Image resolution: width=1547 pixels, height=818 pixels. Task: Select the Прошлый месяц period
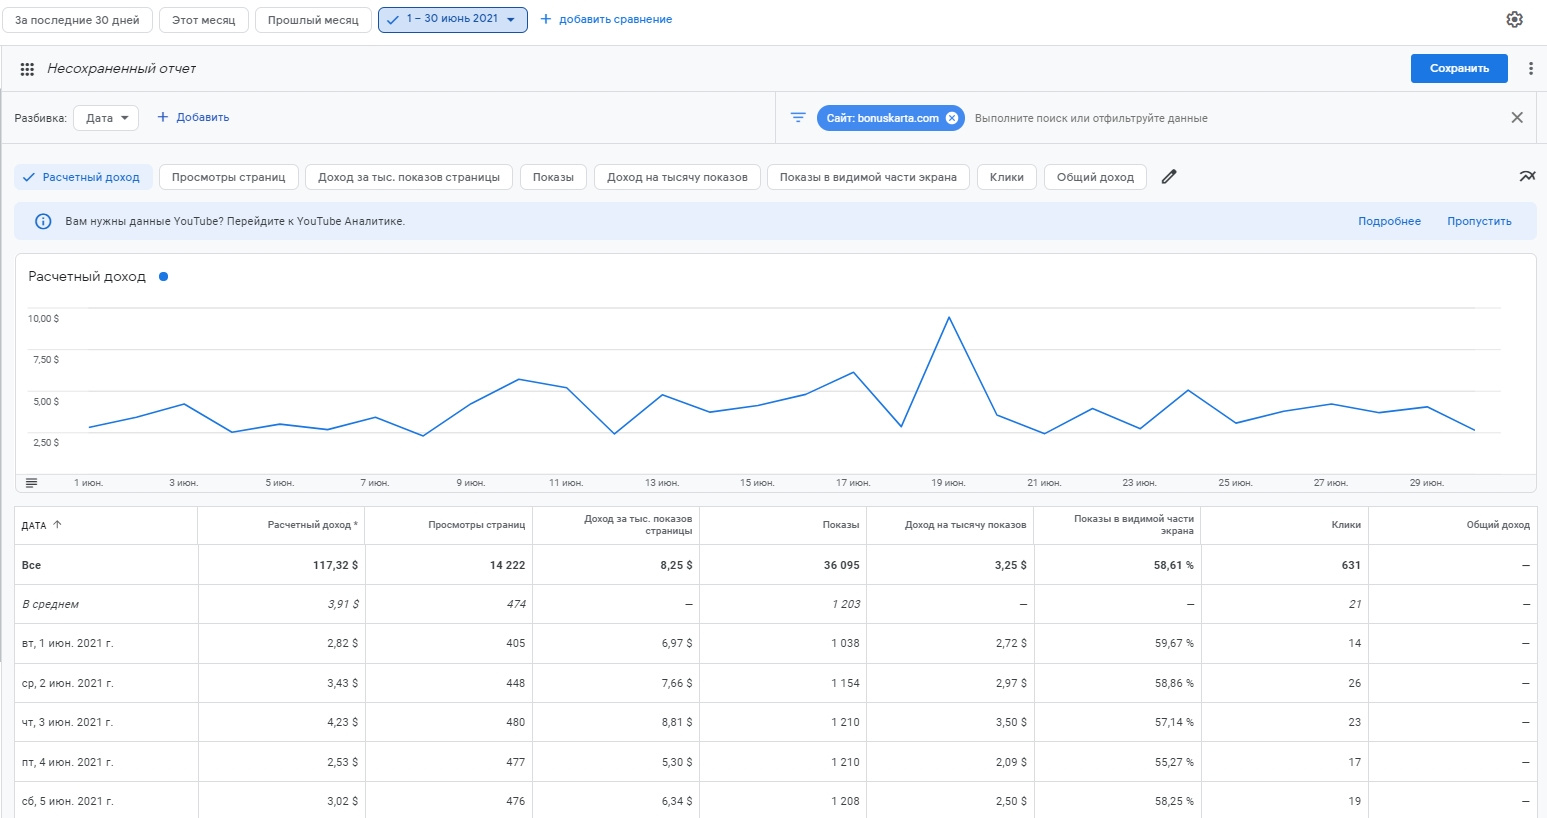(x=313, y=20)
